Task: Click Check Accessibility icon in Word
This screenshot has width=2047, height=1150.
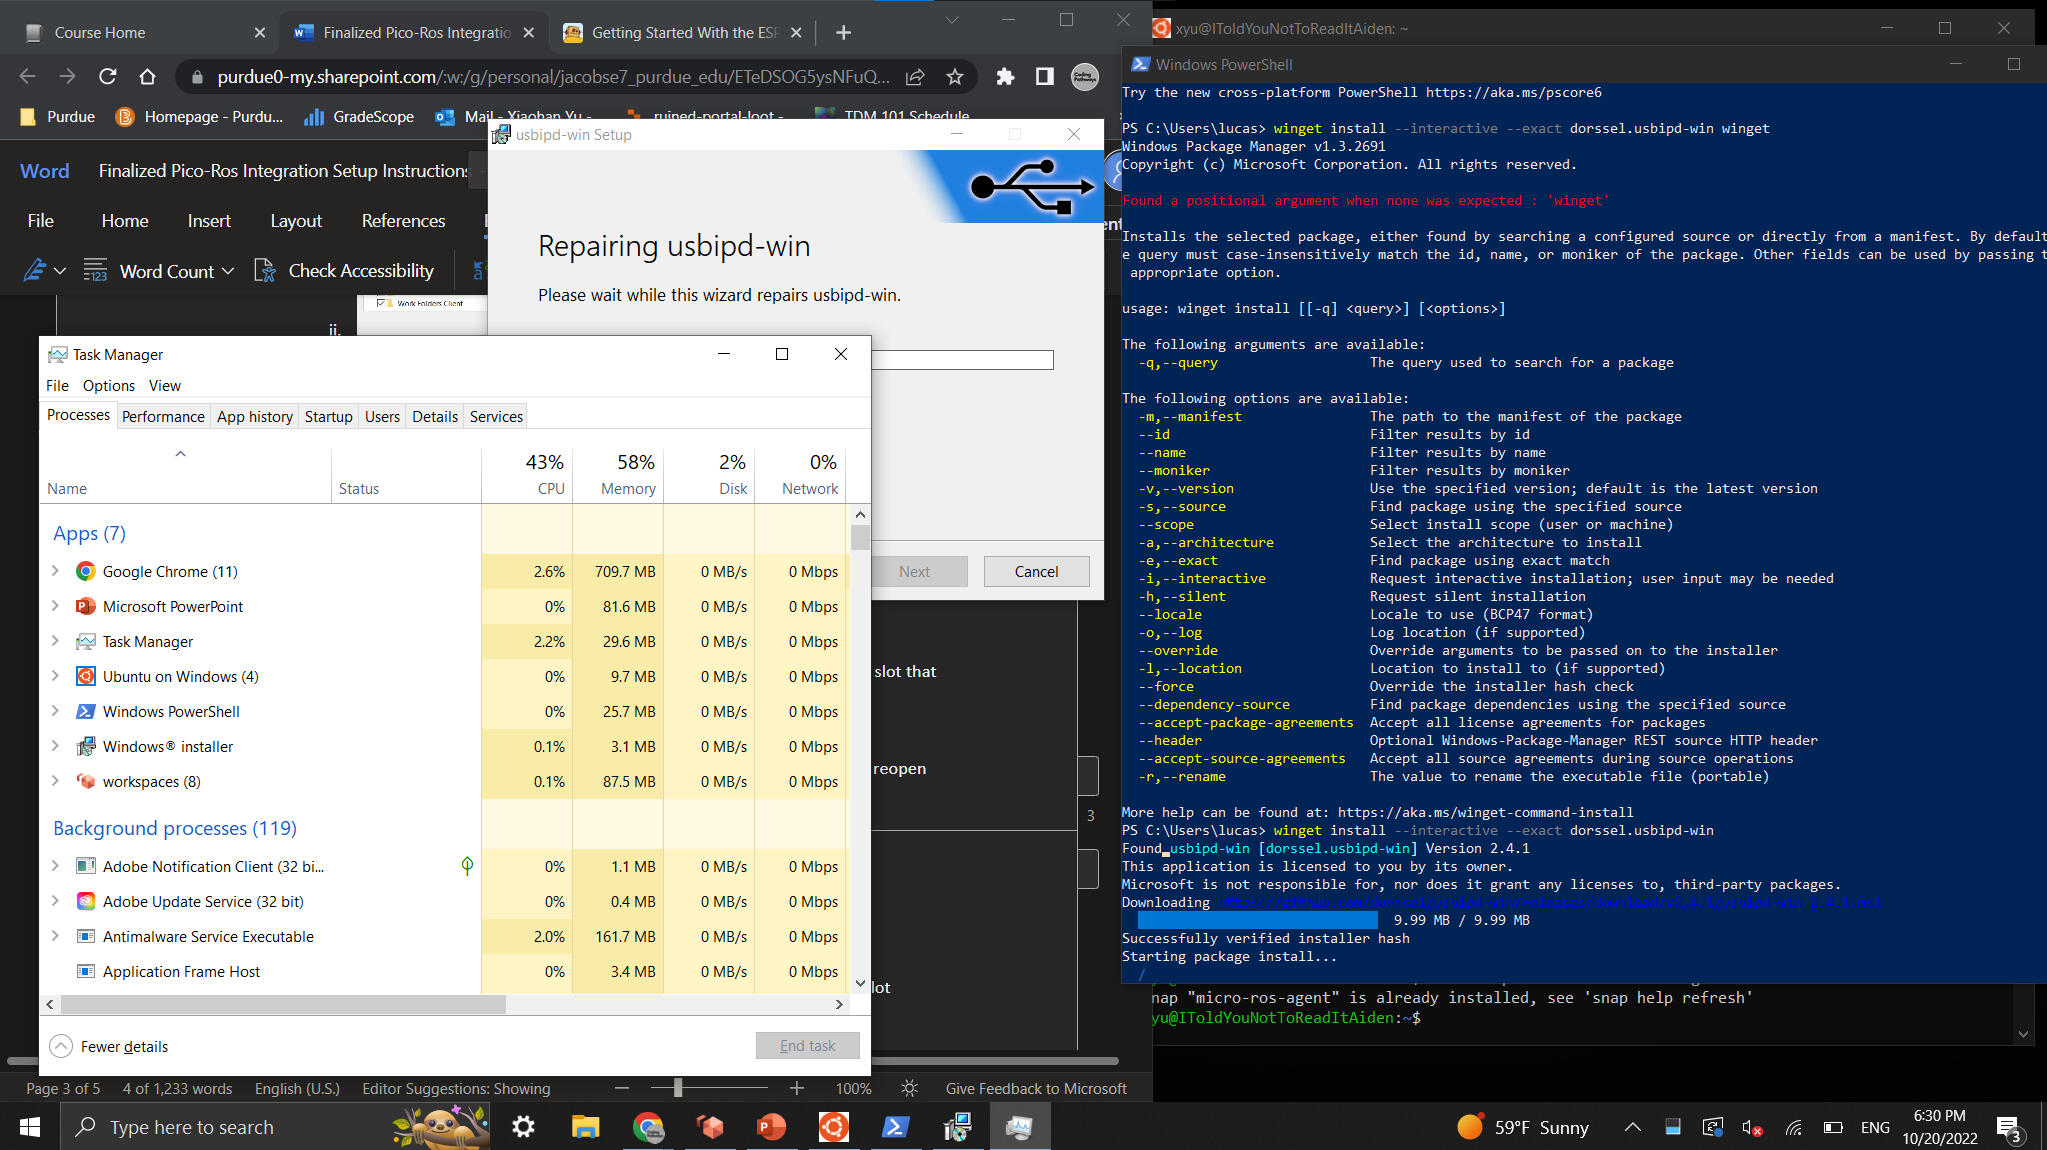Action: 265,271
